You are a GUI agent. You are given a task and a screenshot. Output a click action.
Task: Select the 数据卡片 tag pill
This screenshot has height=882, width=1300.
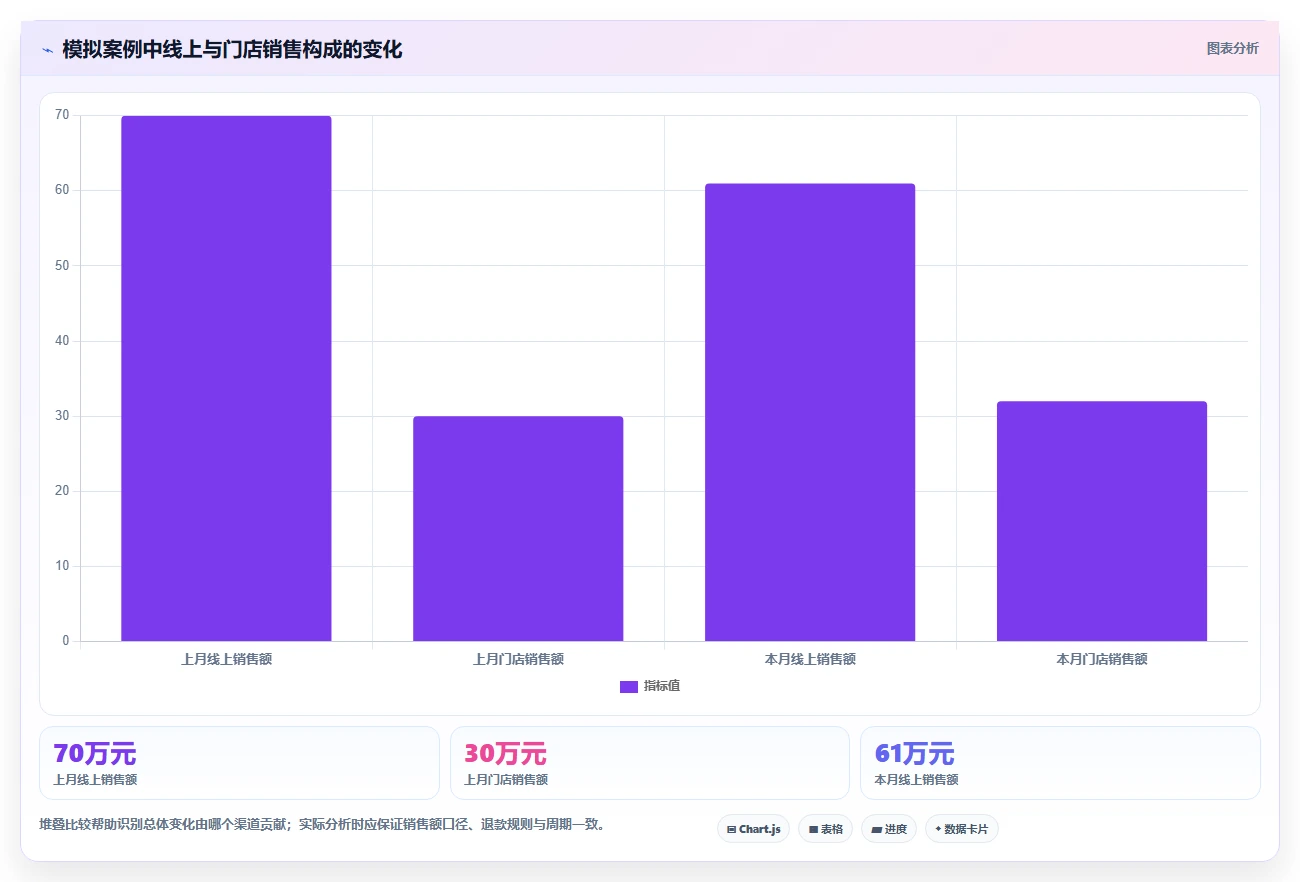click(x=962, y=829)
